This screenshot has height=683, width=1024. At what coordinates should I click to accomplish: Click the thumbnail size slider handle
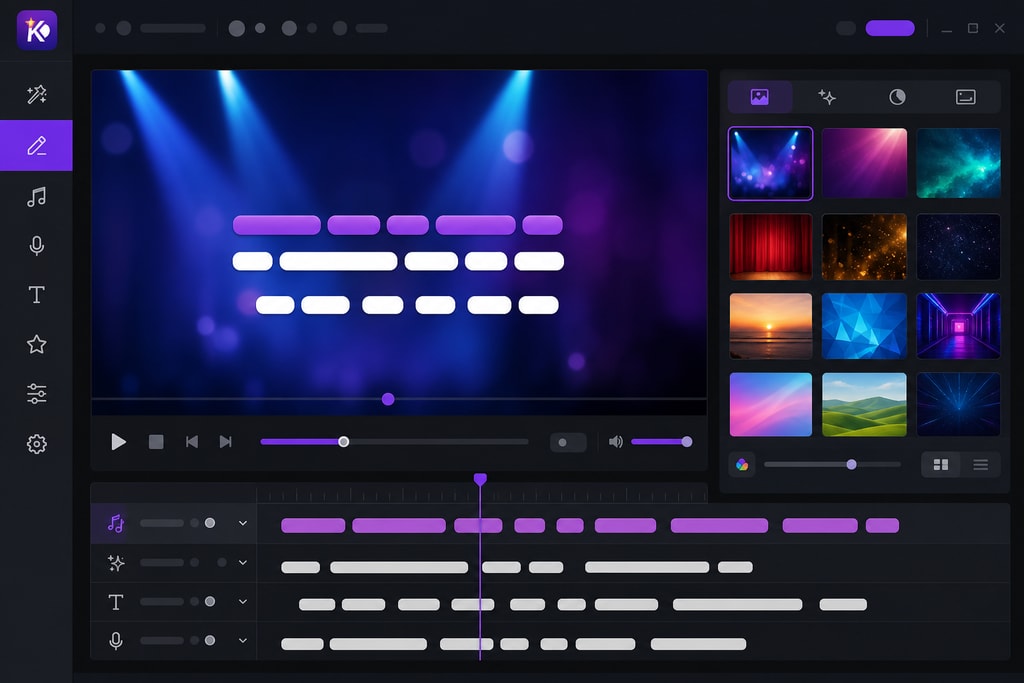click(x=851, y=465)
